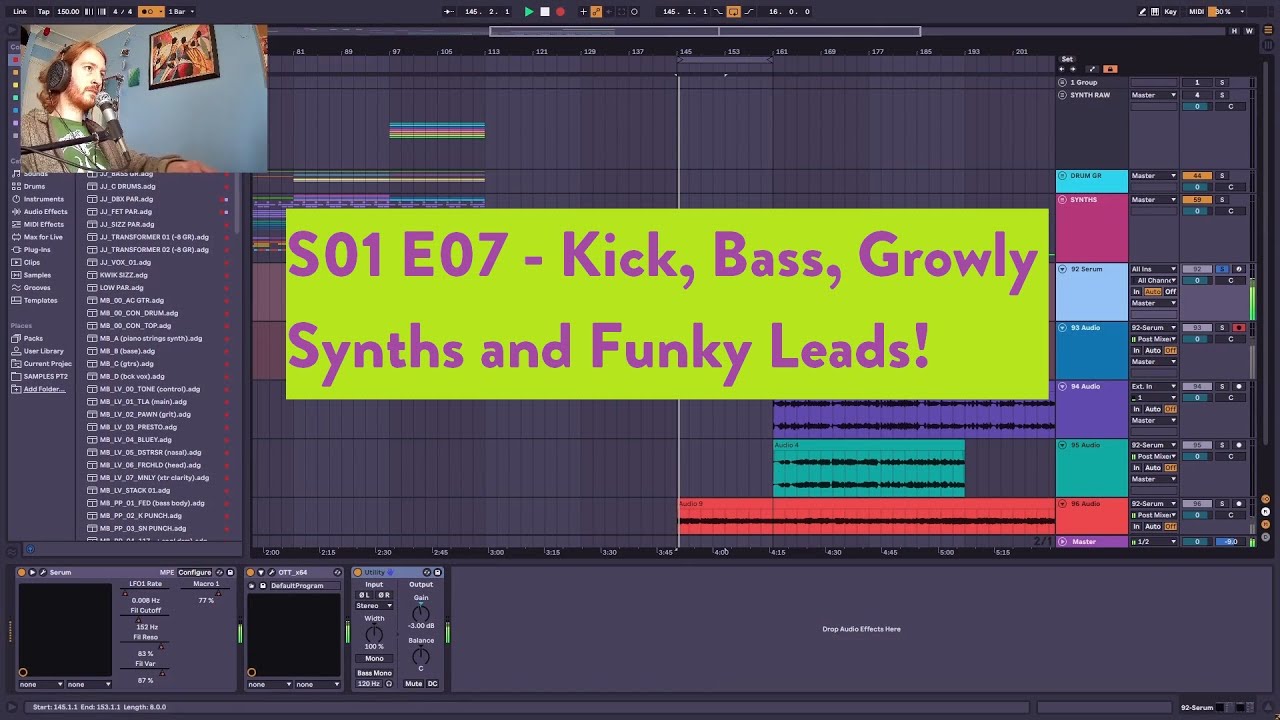Click the Set locator button
This screenshot has width=1280, height=720.
tap(1067, 59)
